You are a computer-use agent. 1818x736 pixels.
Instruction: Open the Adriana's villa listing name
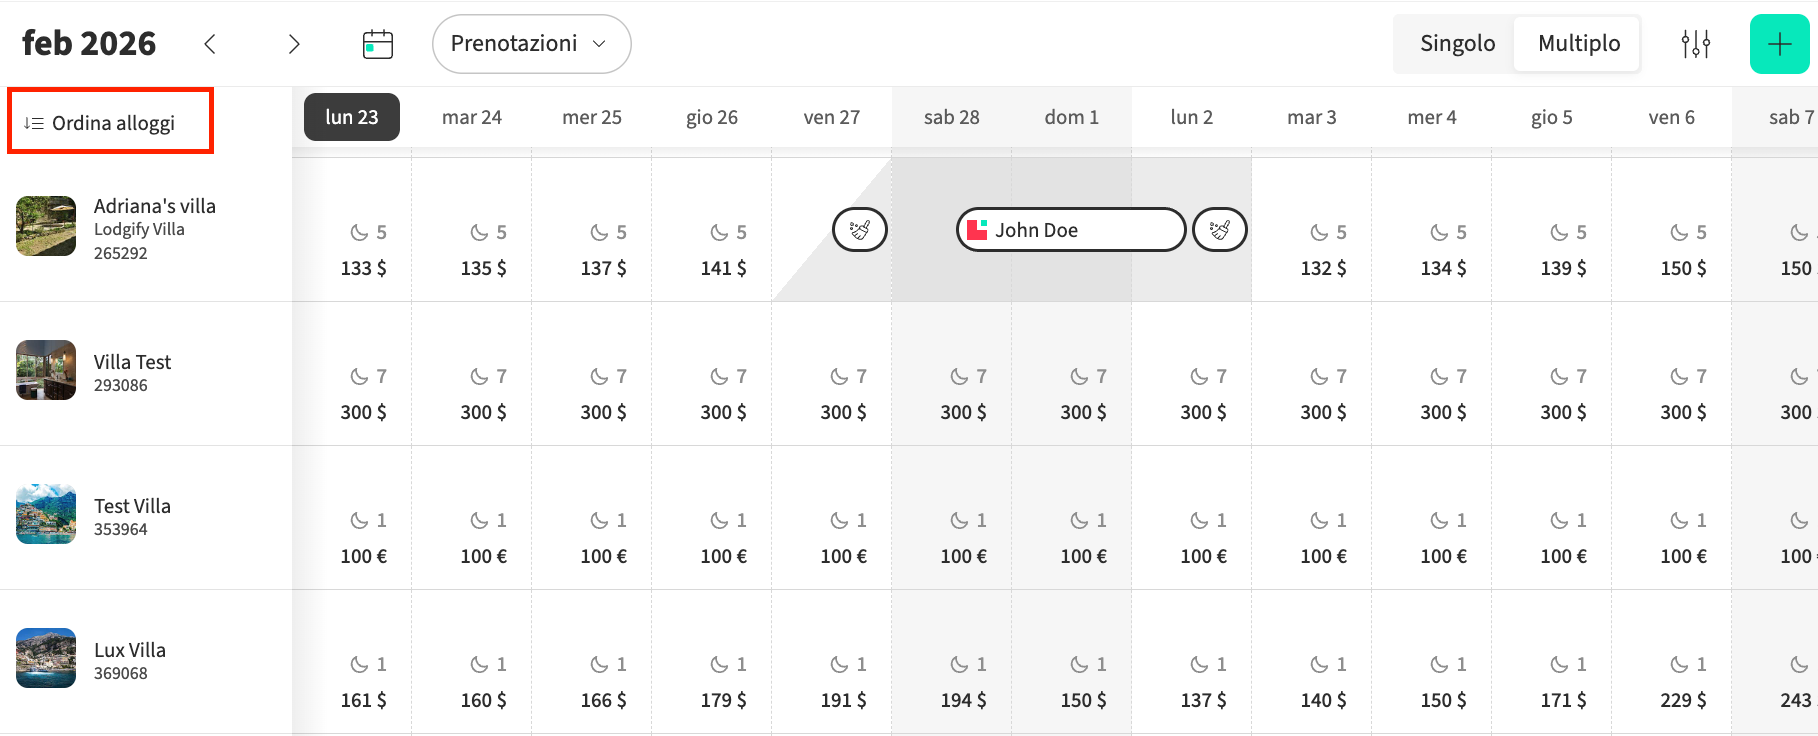[x=155, y=206]
